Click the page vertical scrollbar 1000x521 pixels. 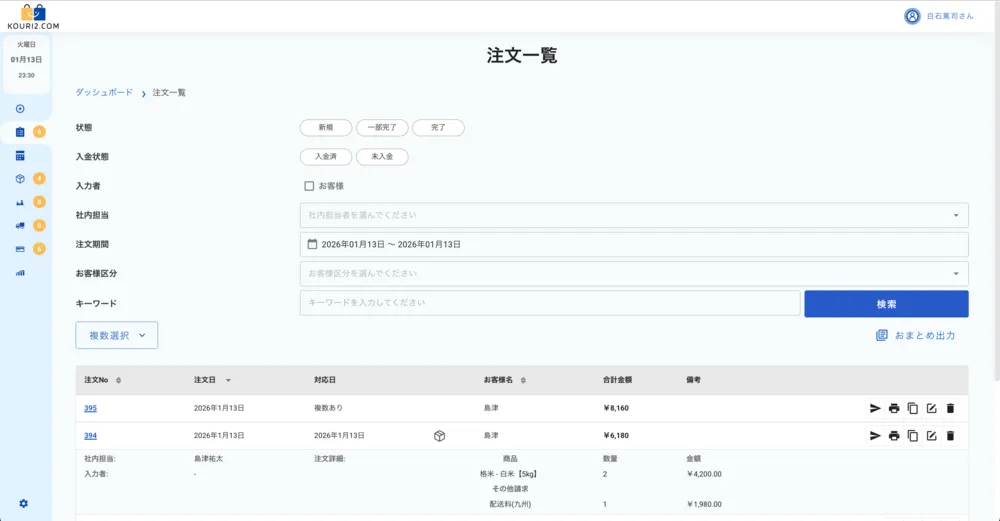pyautogui.click(x=996, y=191)
